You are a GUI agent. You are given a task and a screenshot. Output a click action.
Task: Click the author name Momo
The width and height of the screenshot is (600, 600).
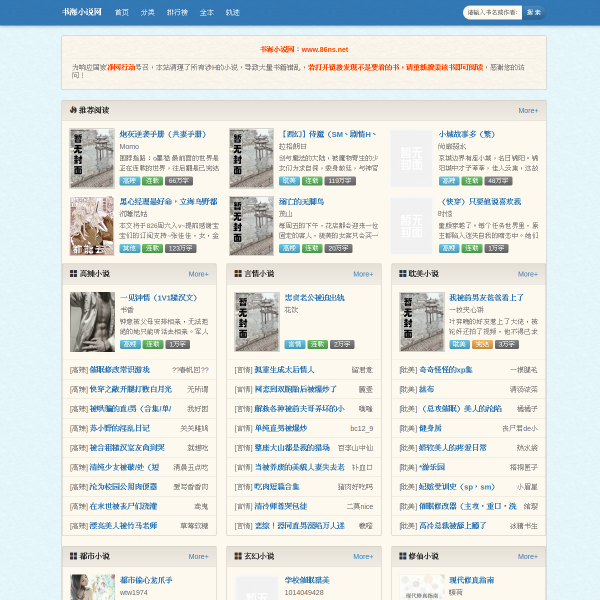(x=129, y=147)
